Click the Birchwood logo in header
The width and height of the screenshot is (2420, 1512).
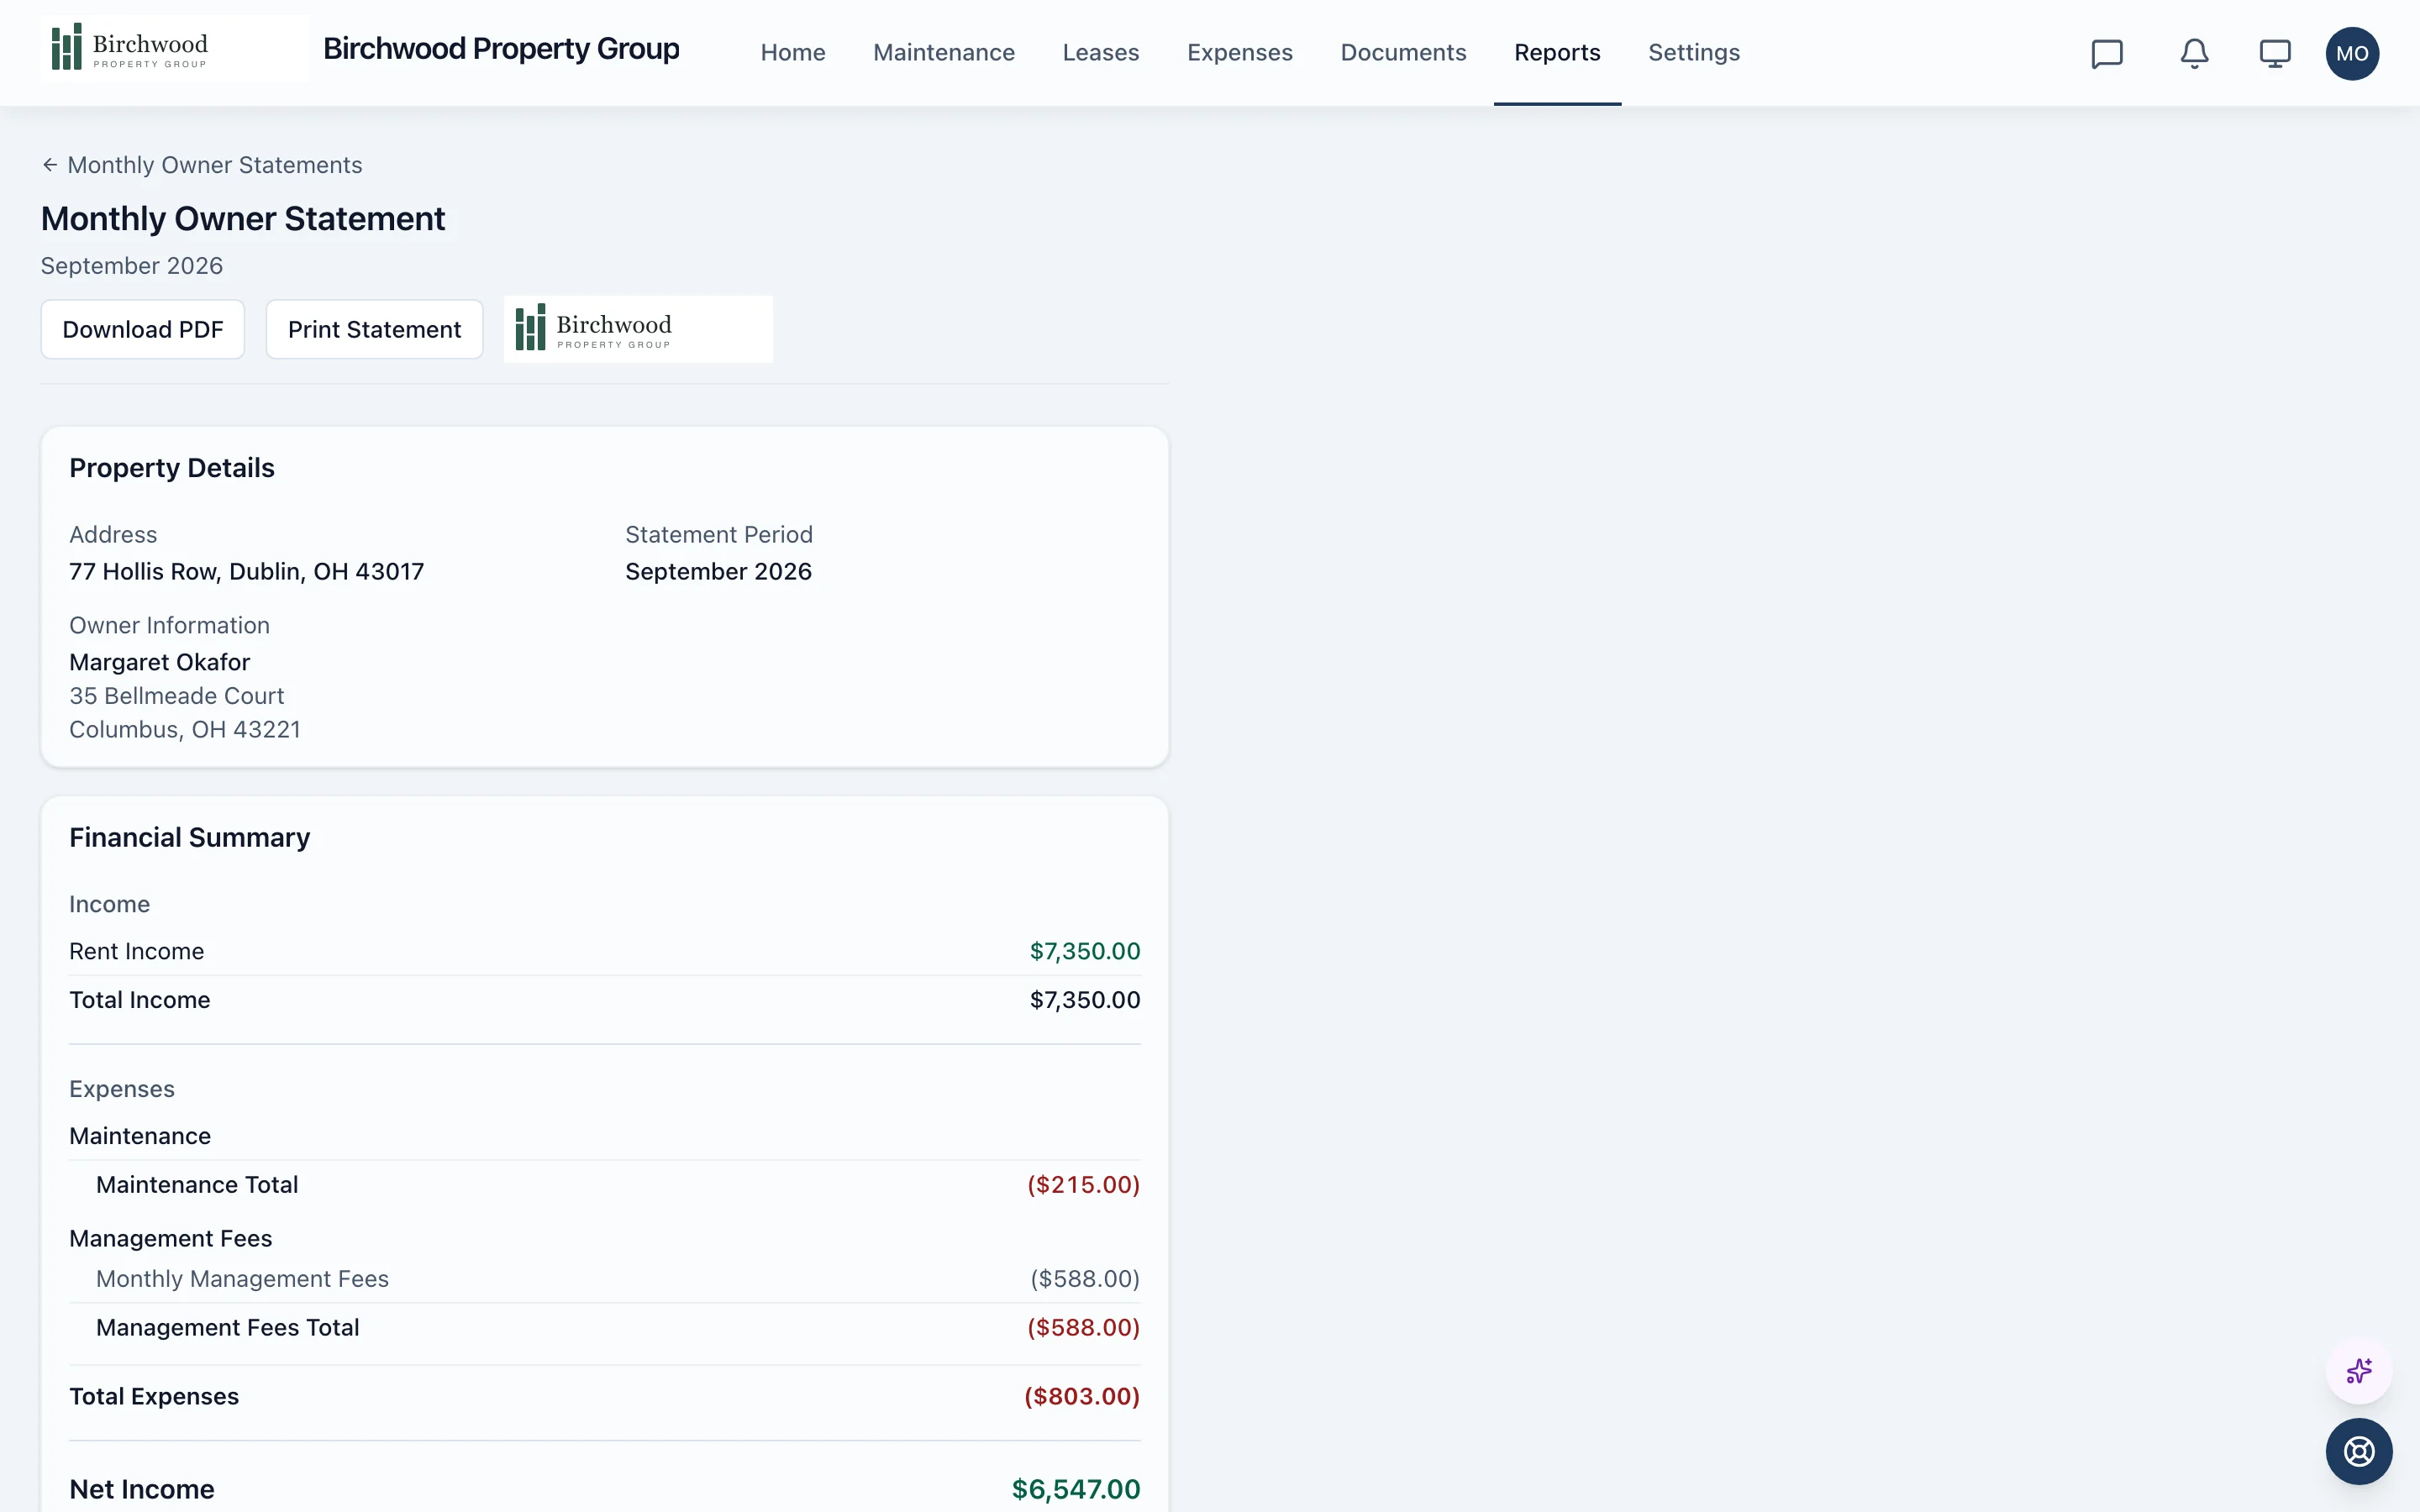coord(175,48)
